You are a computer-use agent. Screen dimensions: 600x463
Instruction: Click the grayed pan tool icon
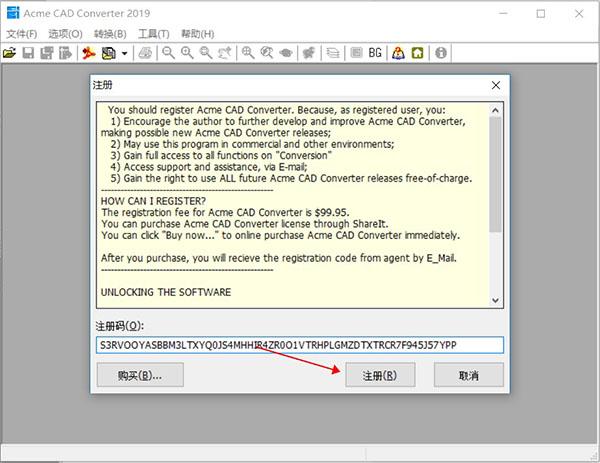309,53
